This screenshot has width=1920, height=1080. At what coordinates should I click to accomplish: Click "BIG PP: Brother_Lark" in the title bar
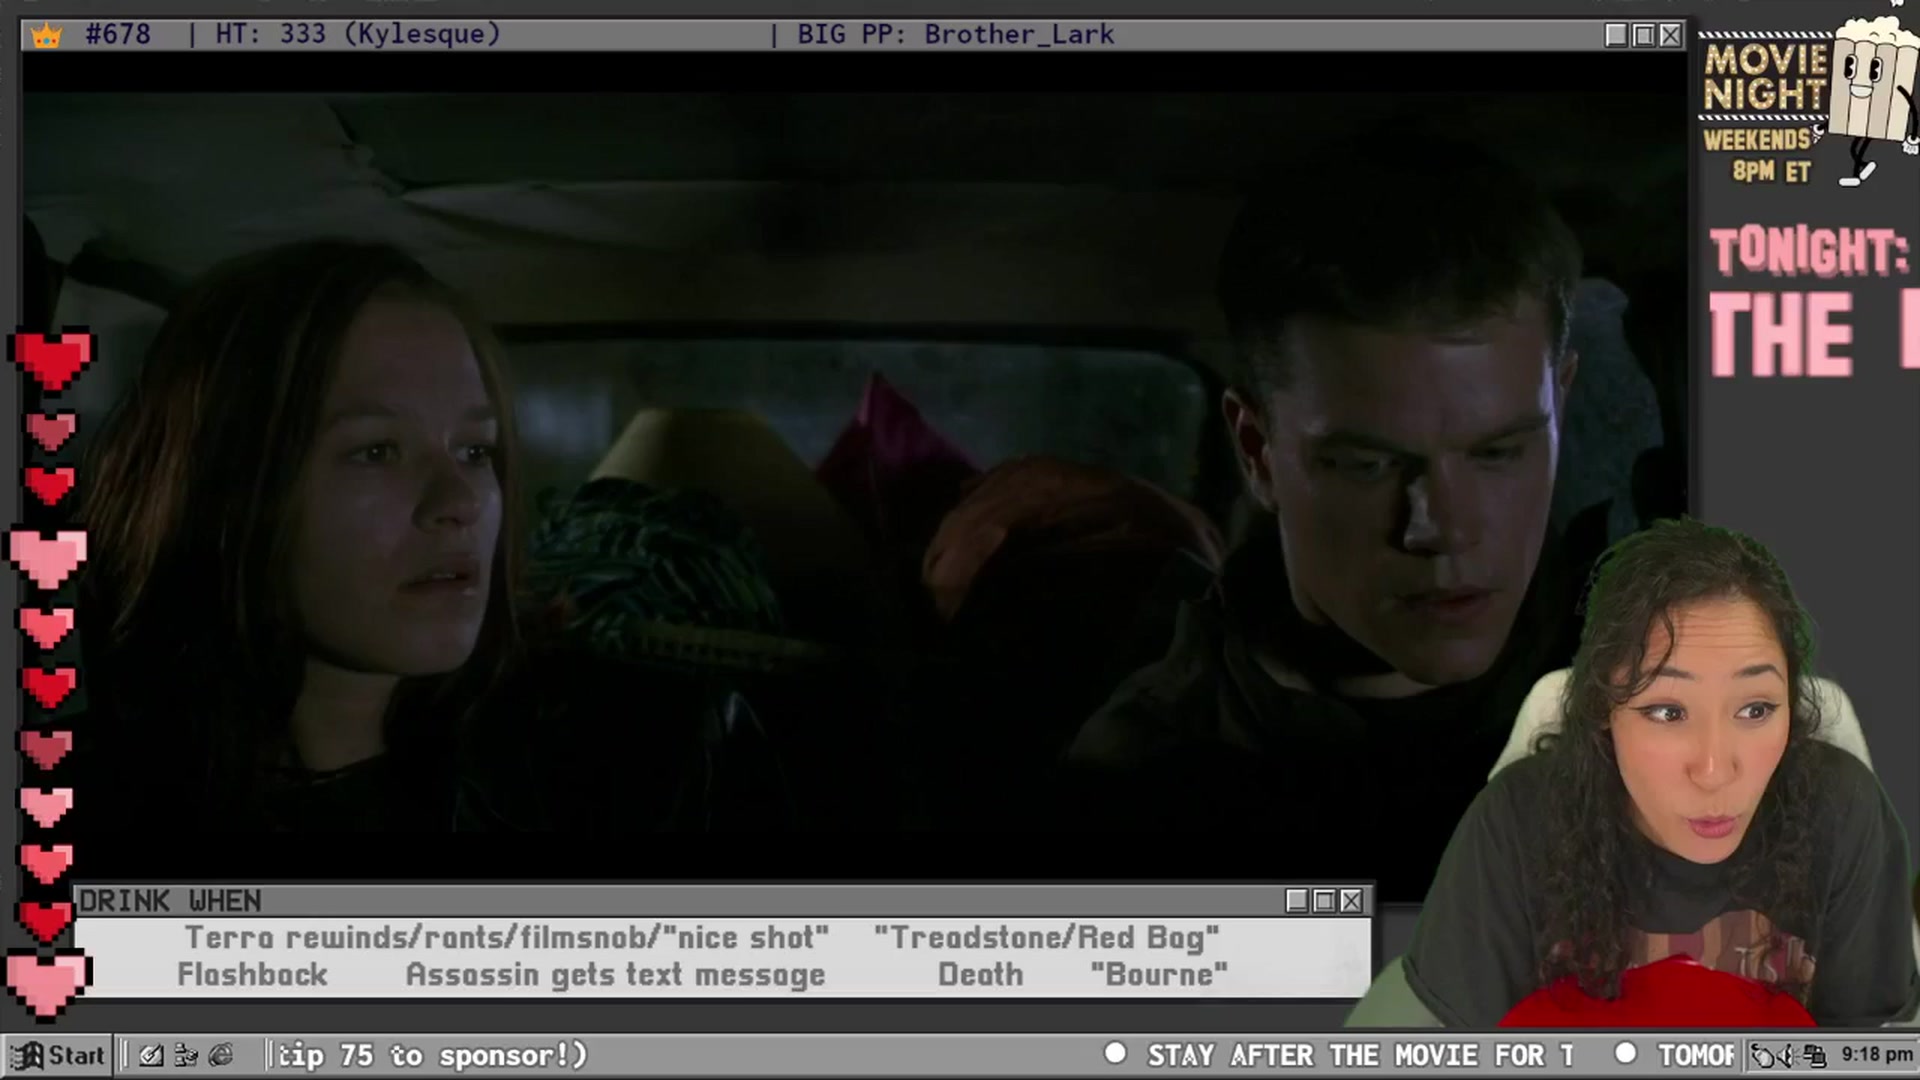955,34
